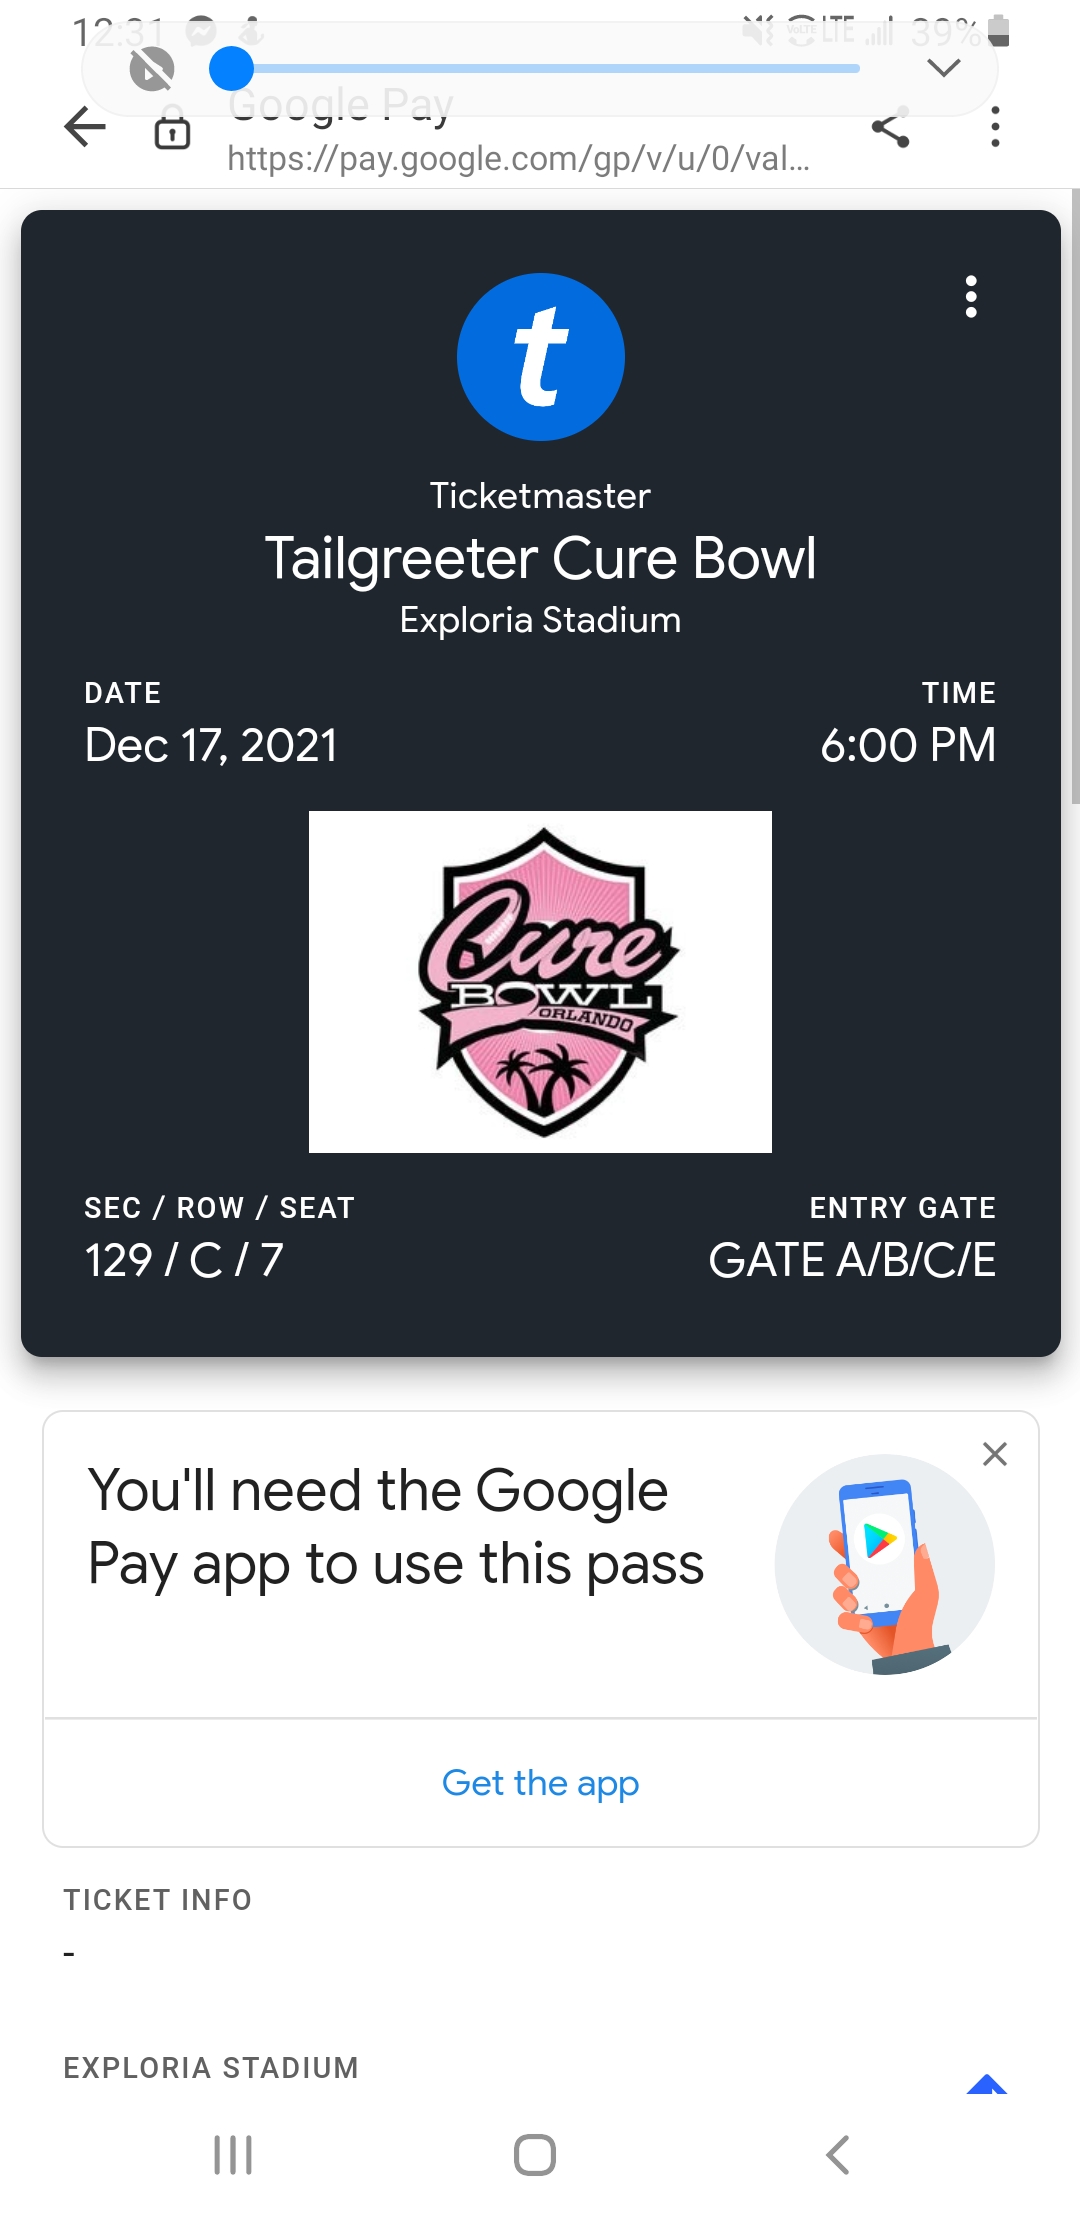This screenshot has width=1080, height=2220.
Task: Open Android recent apps button
Action: pyautogui.click(x=233, y=2155)
